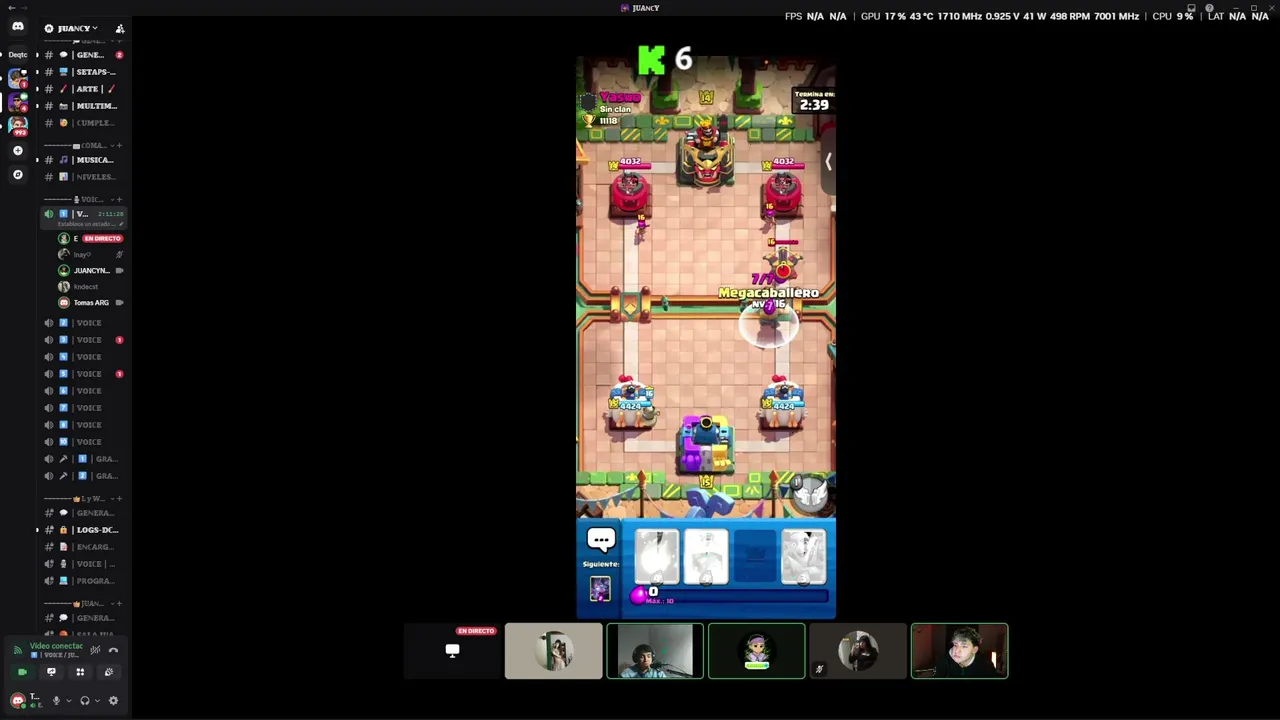The height and width of the screenshot is (720, 1280).
Task: Toggle your camera on or off
Action: click(22, 672)
